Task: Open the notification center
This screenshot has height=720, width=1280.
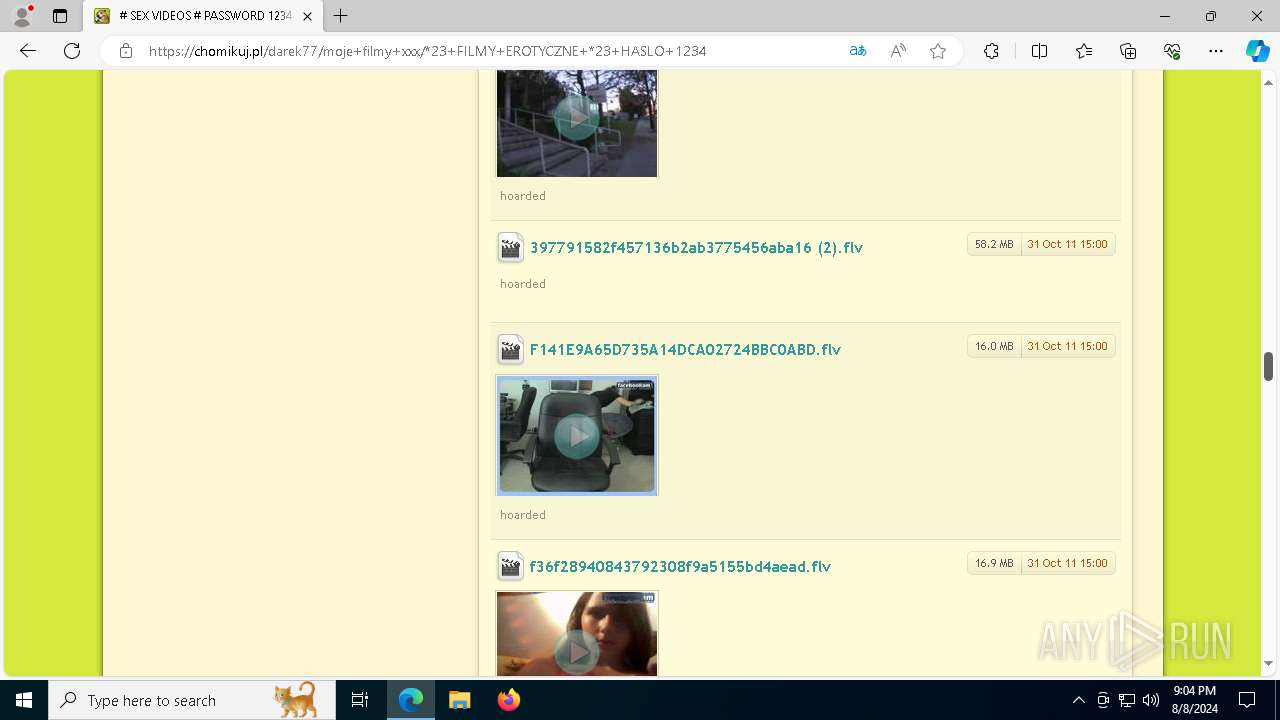Action: [1247, 700]
